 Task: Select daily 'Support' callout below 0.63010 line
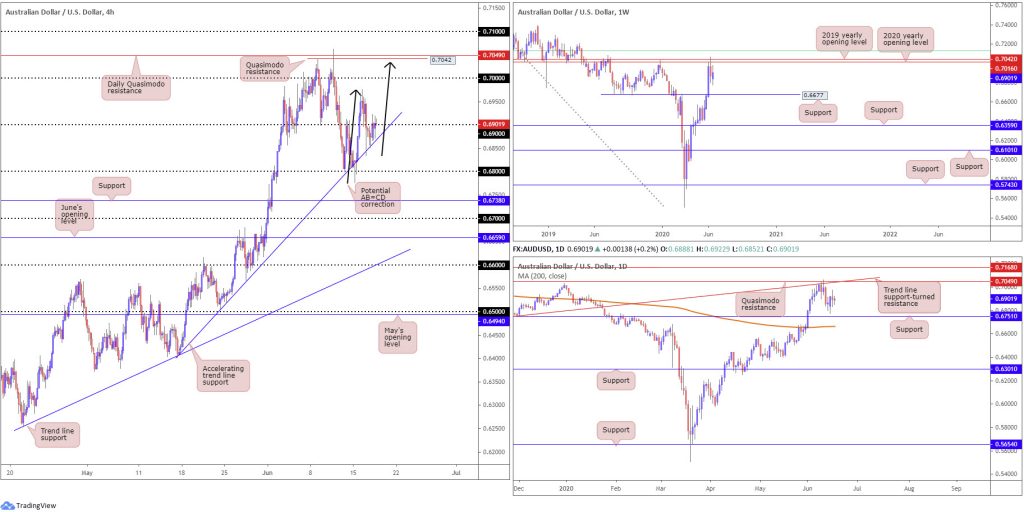coord(616,381)
